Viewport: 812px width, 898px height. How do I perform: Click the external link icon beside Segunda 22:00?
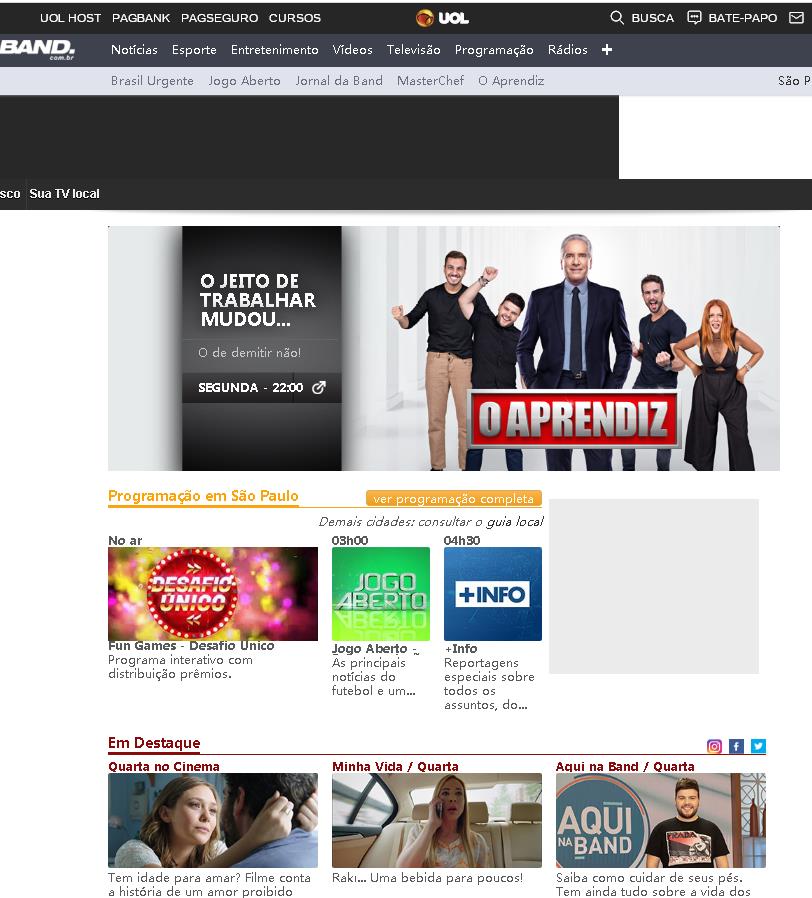pyautogui.click(x=319, y=388)
